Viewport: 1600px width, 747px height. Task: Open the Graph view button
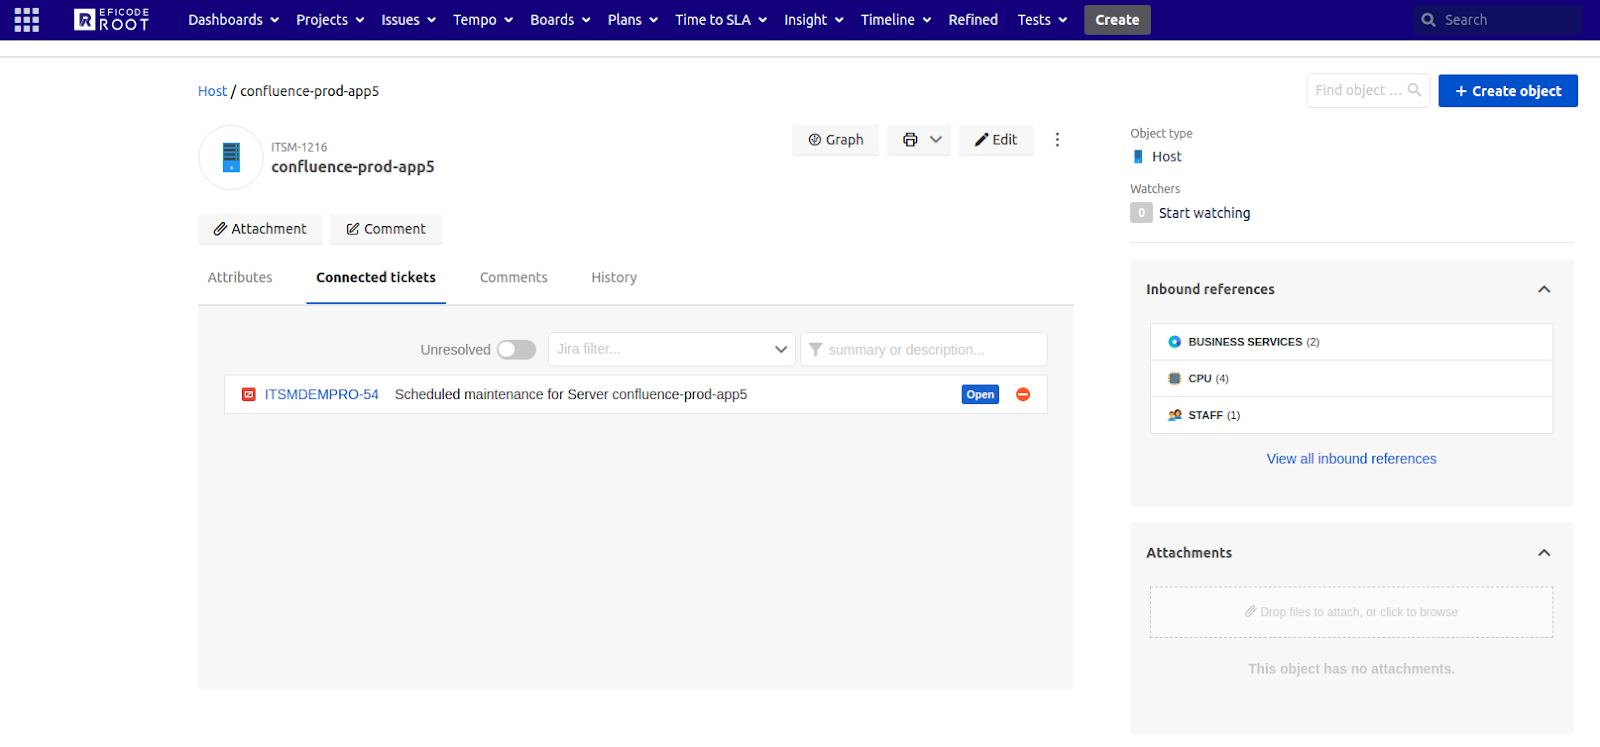tap(836, 140)
